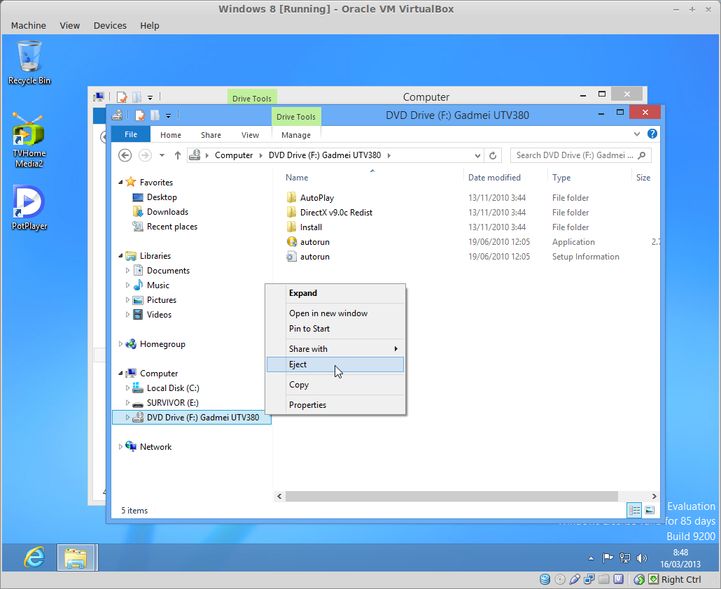721x589 pixels.
Task: Click the Back navigation arrow
Action: [125, 155]
